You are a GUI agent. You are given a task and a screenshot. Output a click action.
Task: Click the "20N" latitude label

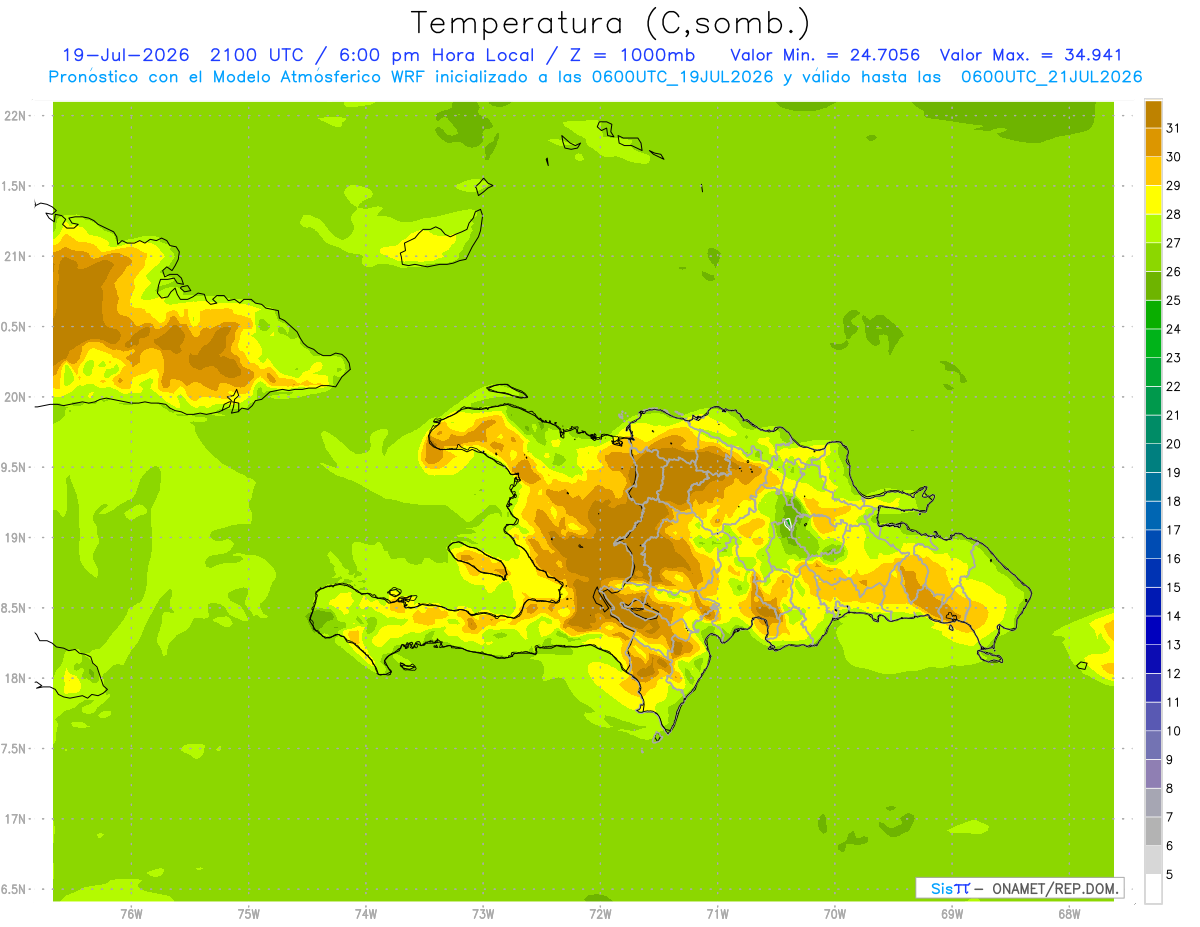pyautogui.click(x=15, y=397)
